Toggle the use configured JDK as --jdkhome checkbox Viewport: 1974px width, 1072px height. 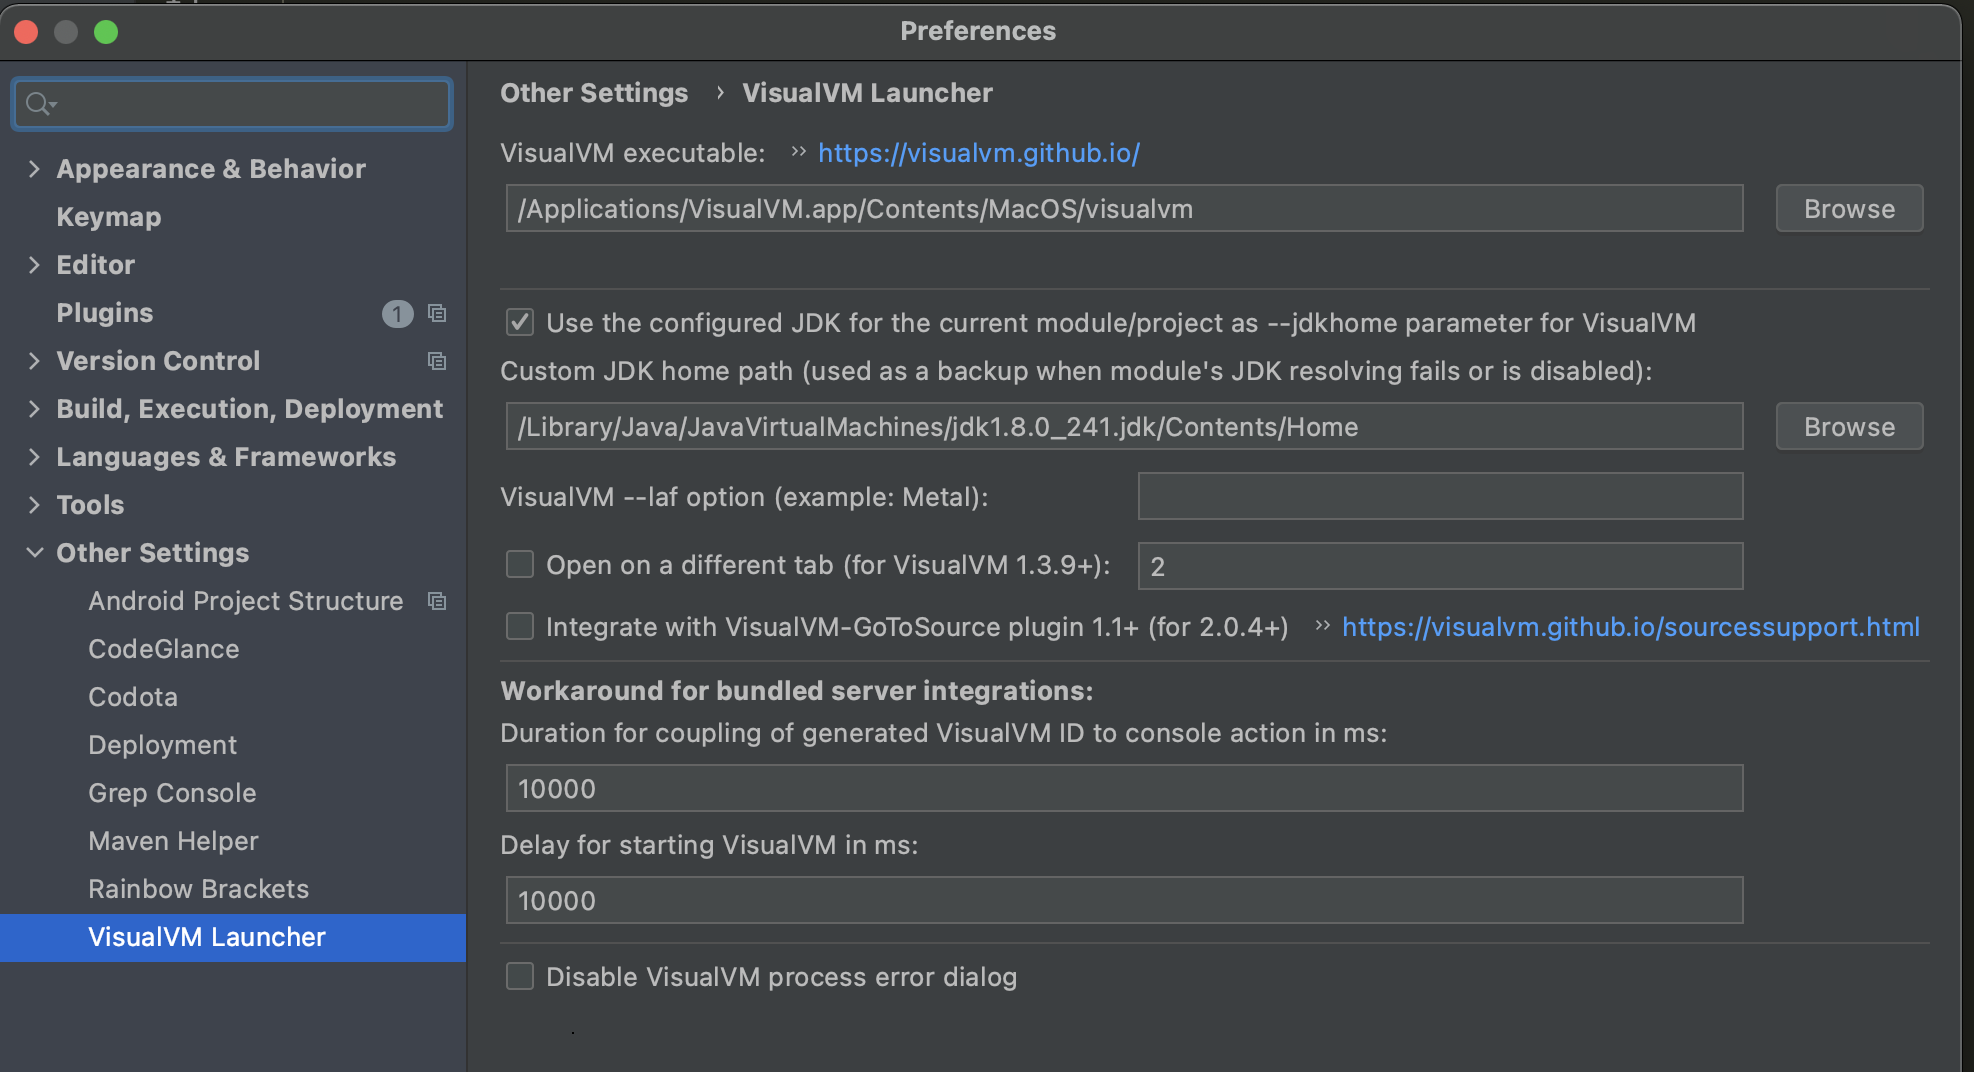click(x=520, y=322)
